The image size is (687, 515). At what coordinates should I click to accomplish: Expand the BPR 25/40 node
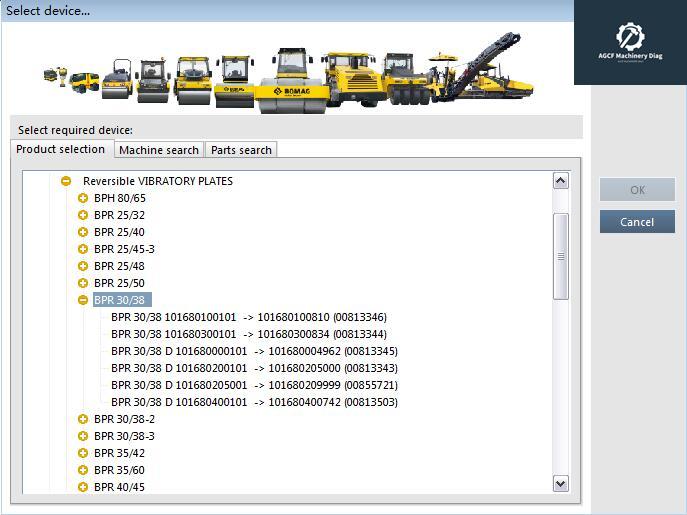[83, 232]
